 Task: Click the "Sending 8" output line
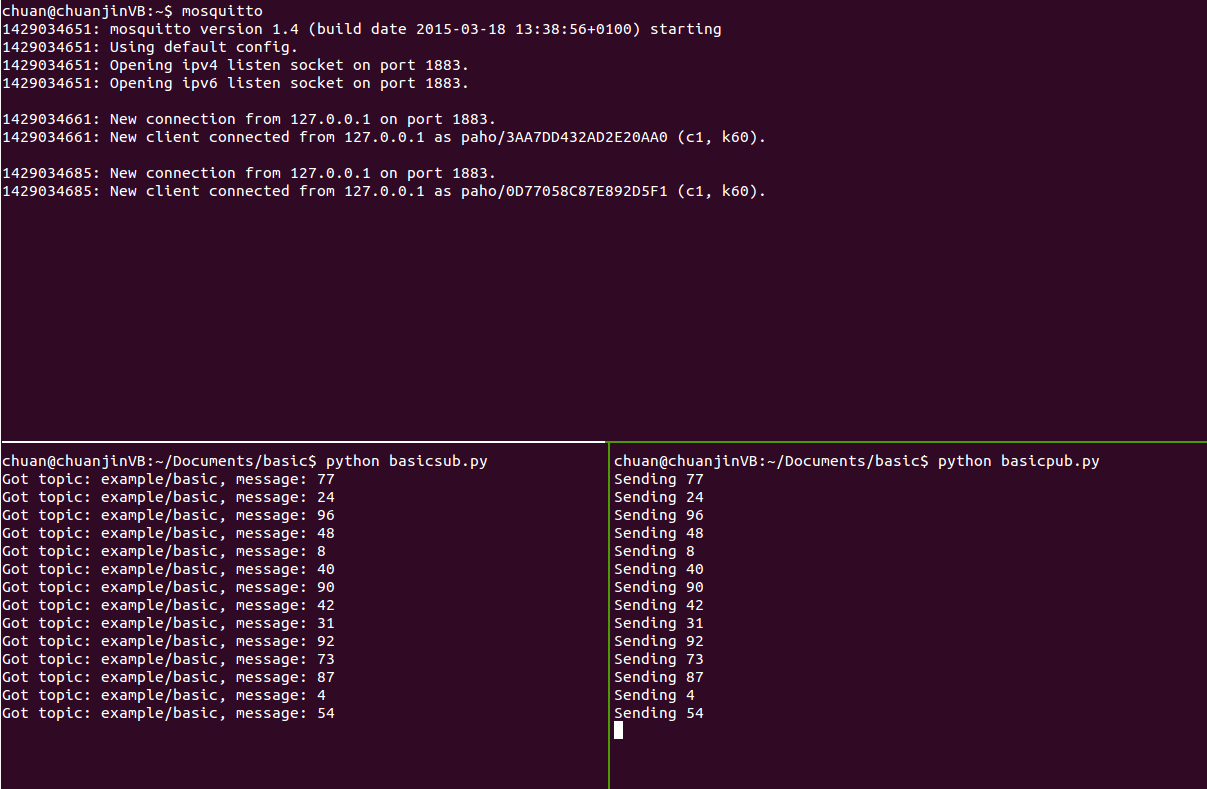[654, 551]
